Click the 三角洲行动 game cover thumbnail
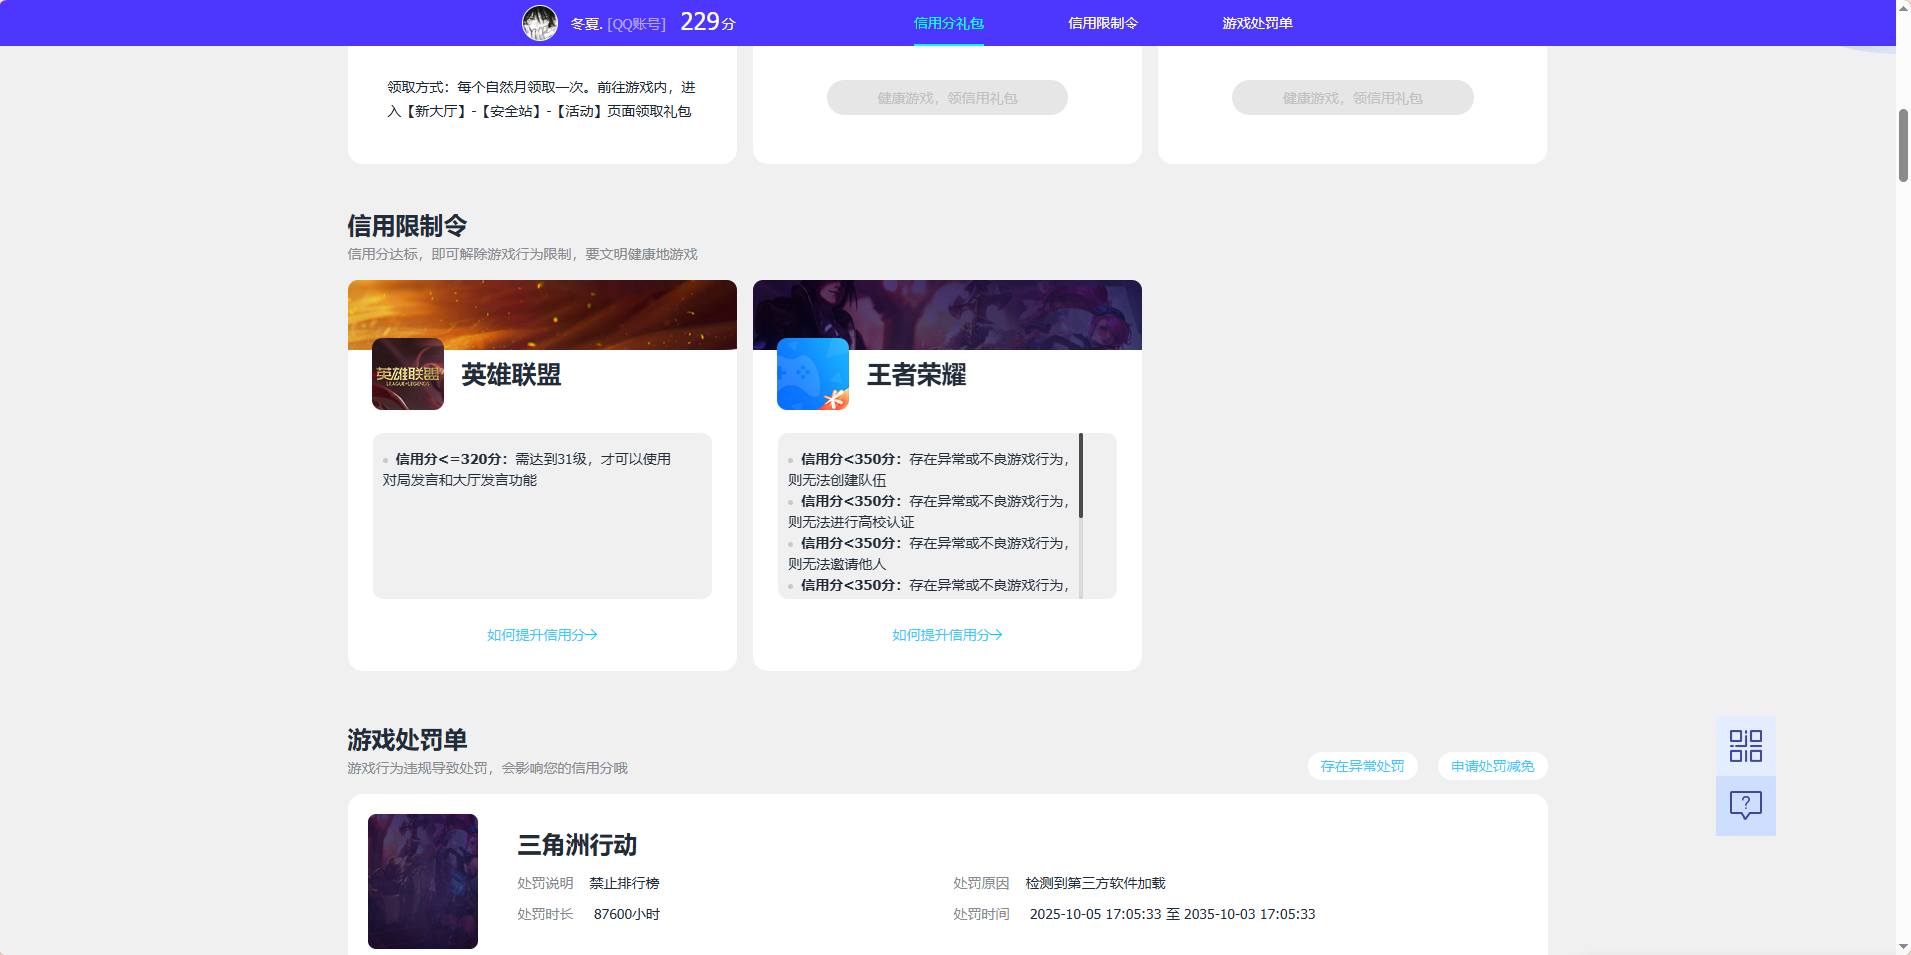Screen dimensions: 1911x955 [423, 881]
